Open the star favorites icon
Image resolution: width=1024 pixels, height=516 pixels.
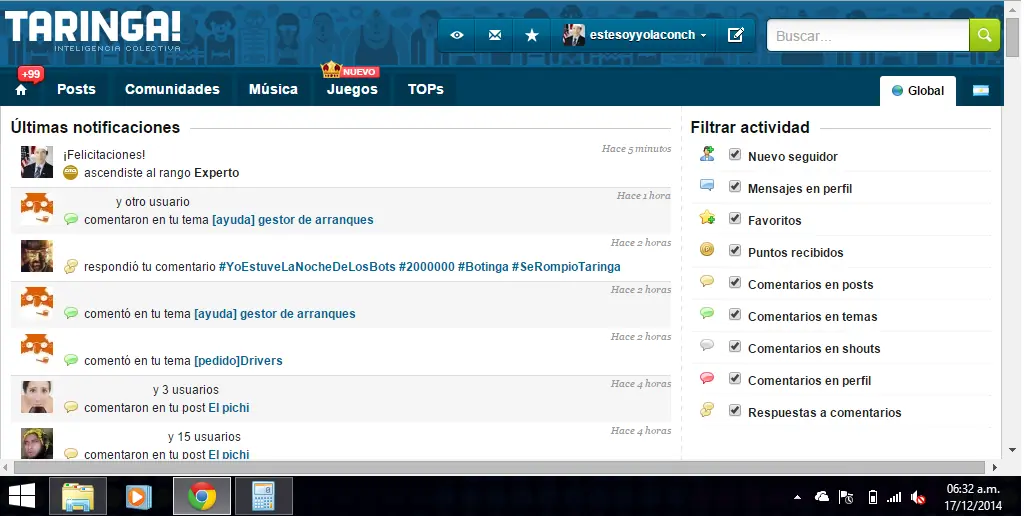pos(532,35)
